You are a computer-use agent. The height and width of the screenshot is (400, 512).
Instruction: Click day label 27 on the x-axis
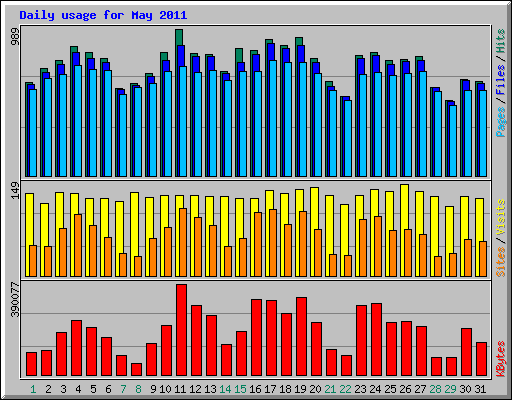tap(420, 389)
